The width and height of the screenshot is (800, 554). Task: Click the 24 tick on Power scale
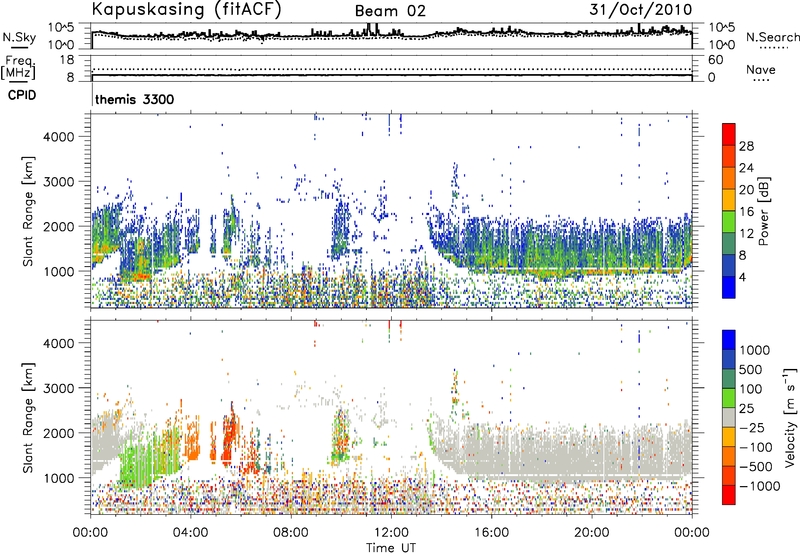point(746,168)
